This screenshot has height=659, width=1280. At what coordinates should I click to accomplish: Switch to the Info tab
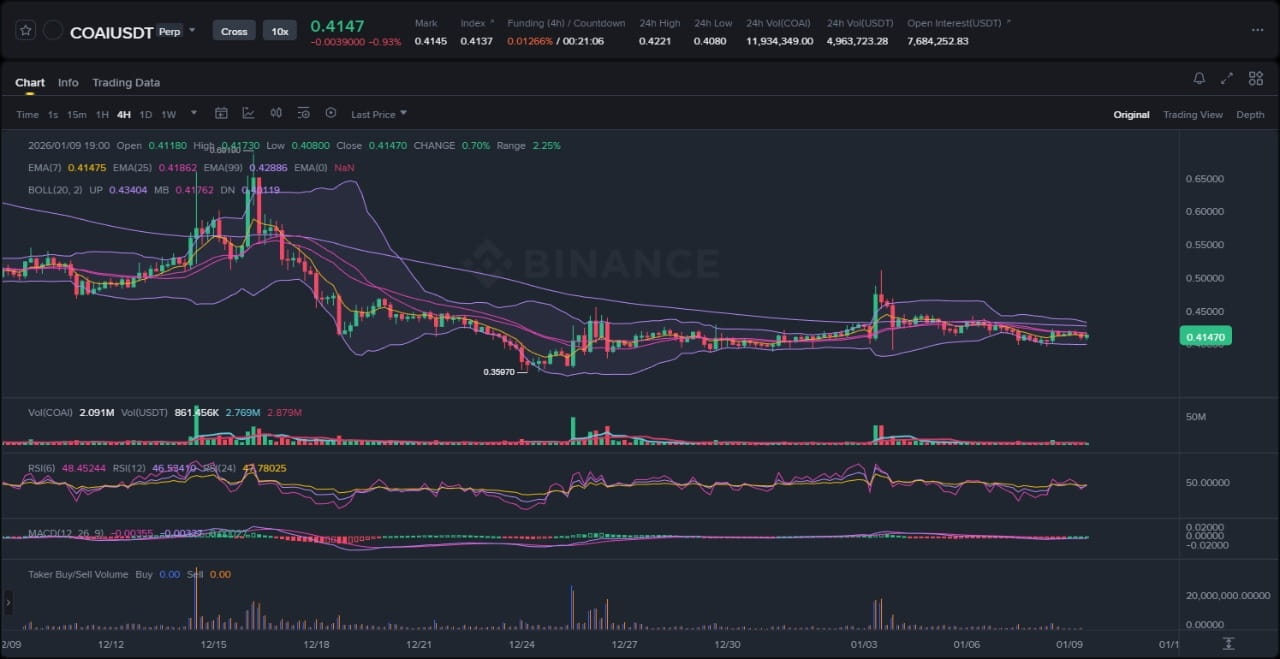coord(68,83)
